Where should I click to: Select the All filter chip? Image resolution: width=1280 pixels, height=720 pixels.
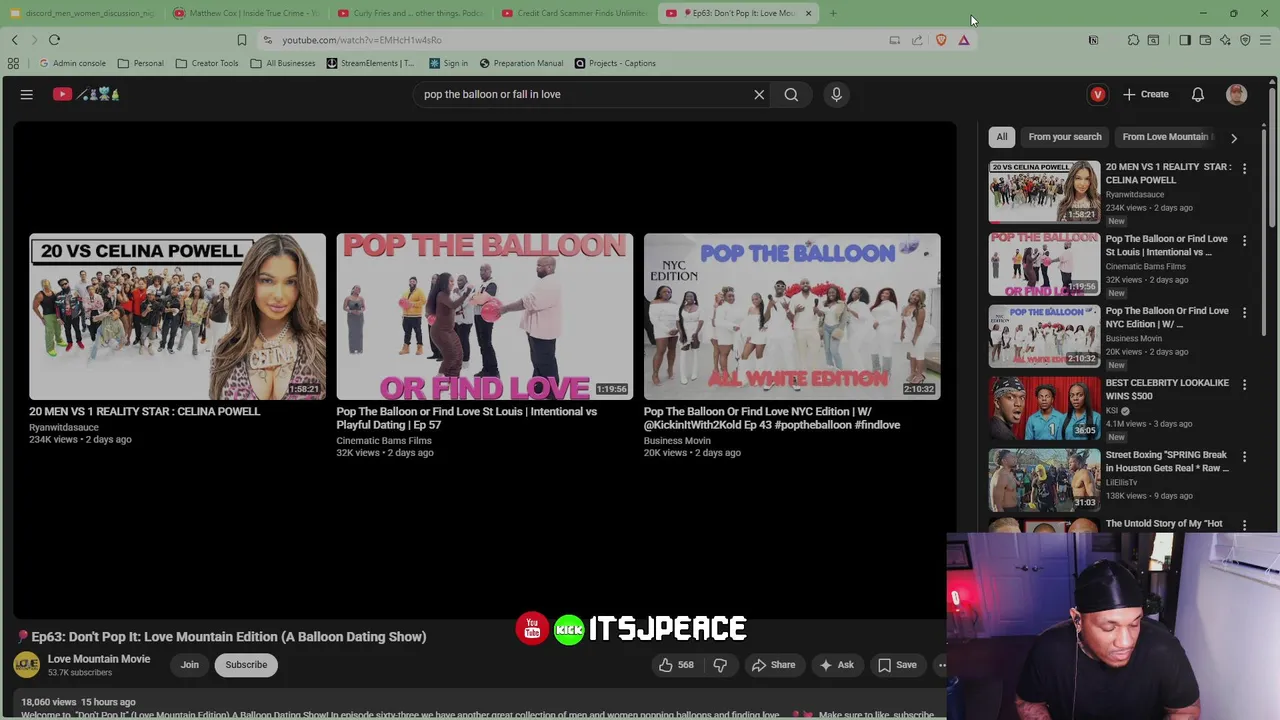pos(1001,137)
